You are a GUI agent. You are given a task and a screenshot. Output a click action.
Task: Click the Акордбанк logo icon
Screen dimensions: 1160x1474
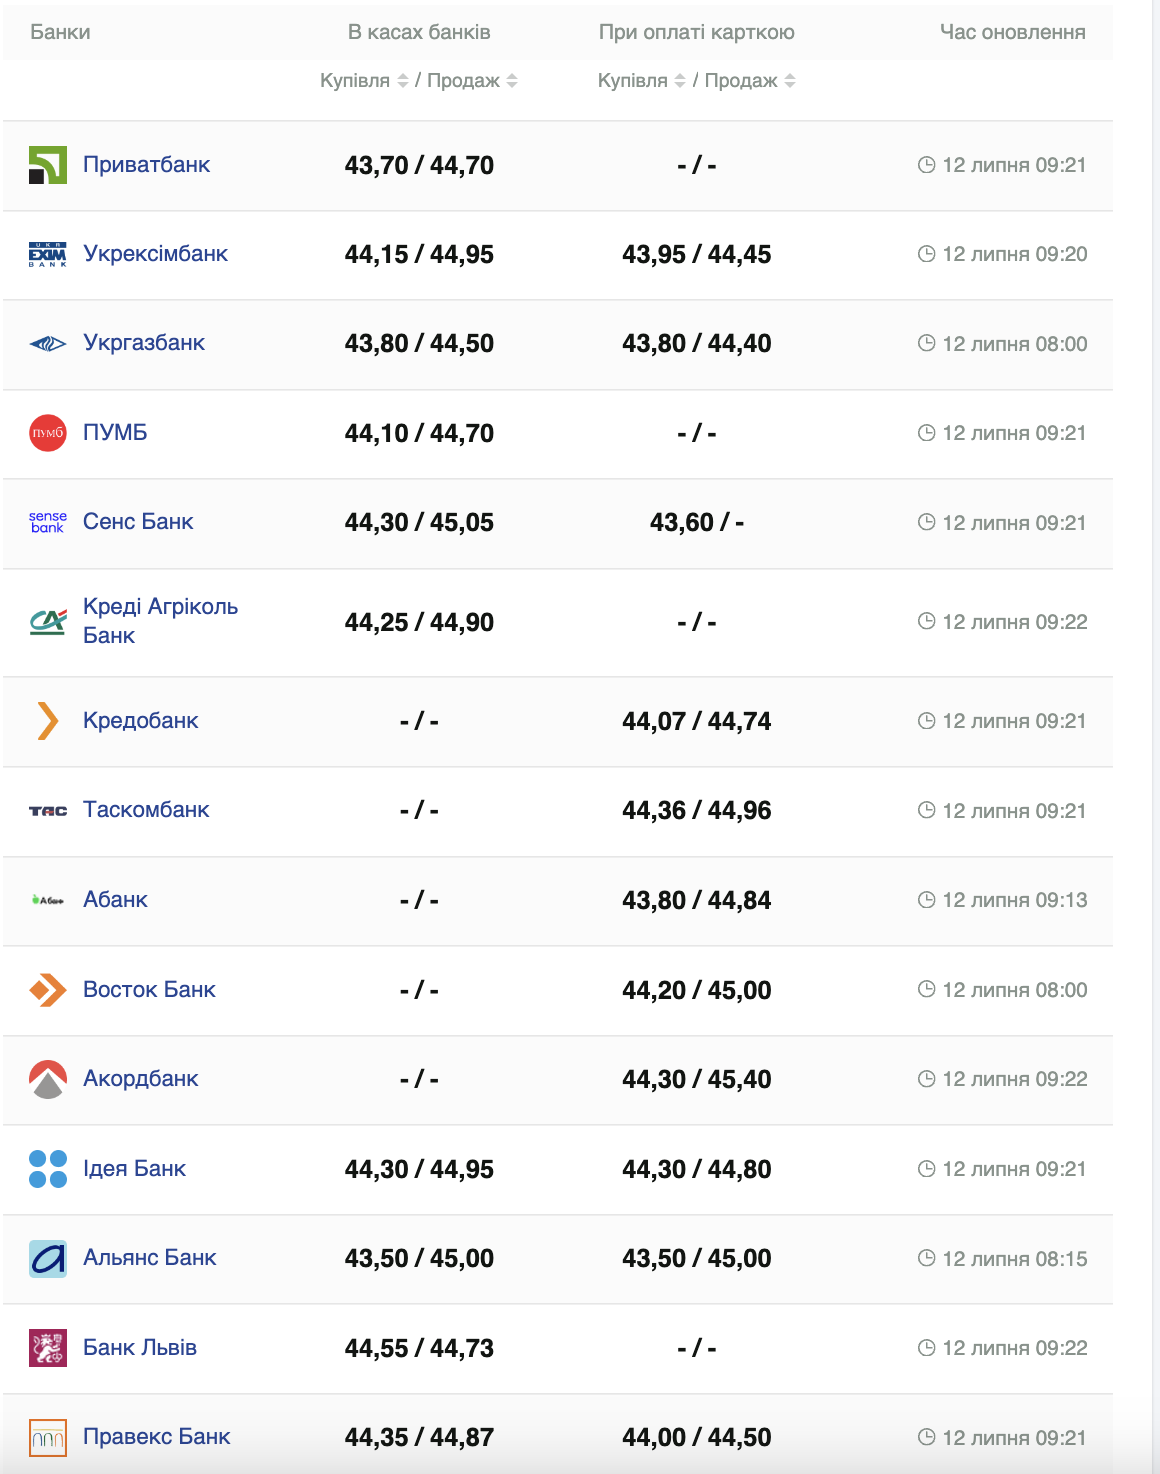point(48,1079)
